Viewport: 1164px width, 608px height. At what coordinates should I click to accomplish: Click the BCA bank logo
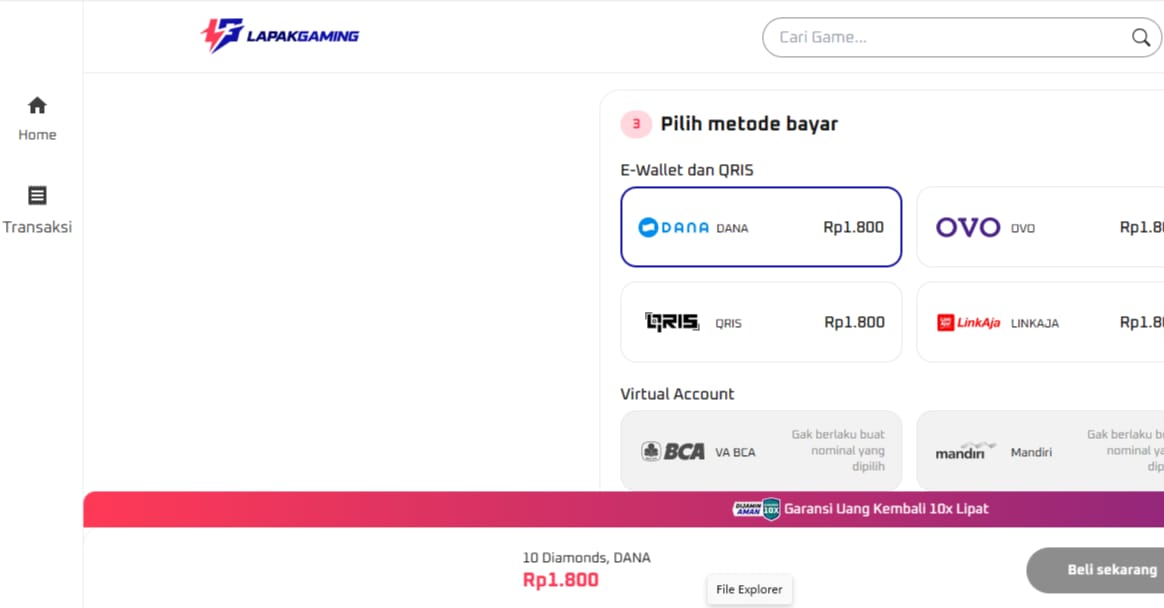coord(673,451)
